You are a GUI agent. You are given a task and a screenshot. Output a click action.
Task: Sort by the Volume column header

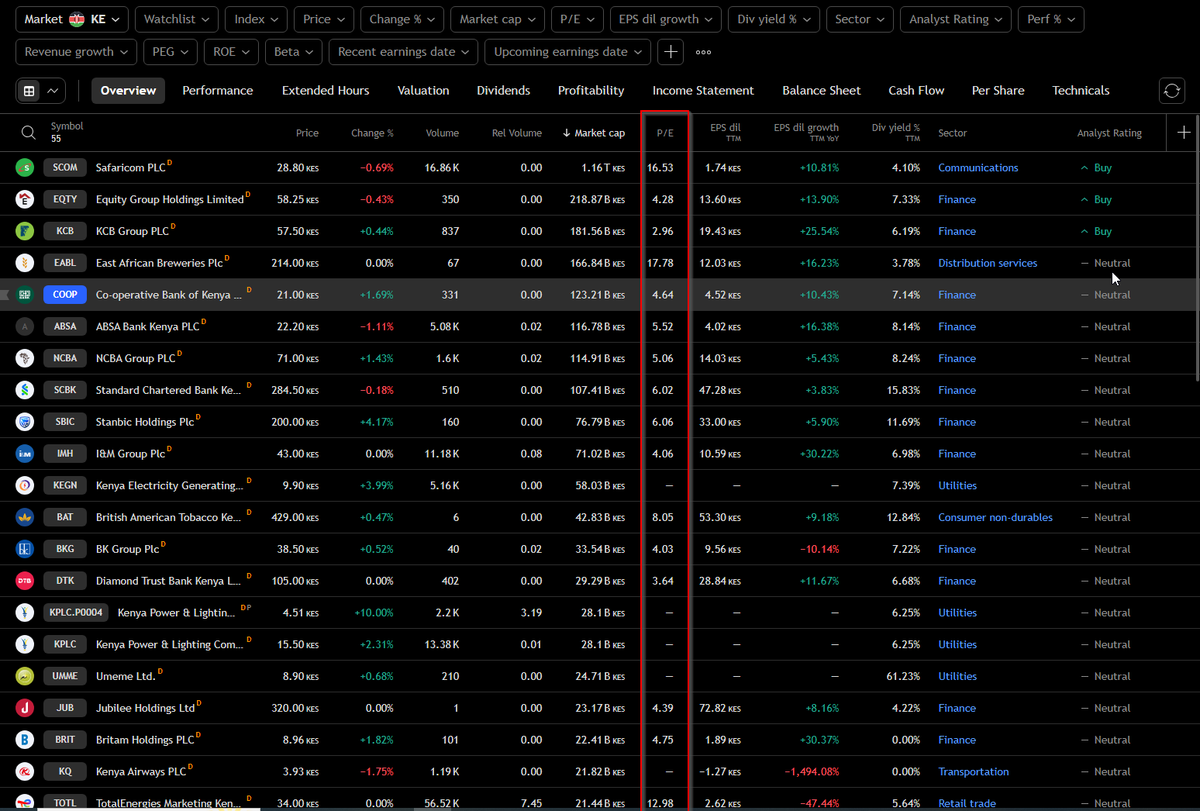coord(442,133)
